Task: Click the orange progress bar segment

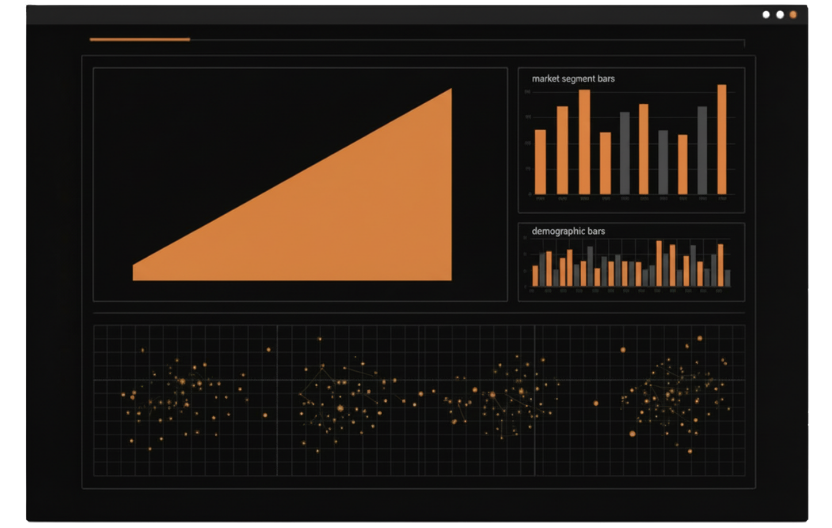Action: (x=139, y=40)
